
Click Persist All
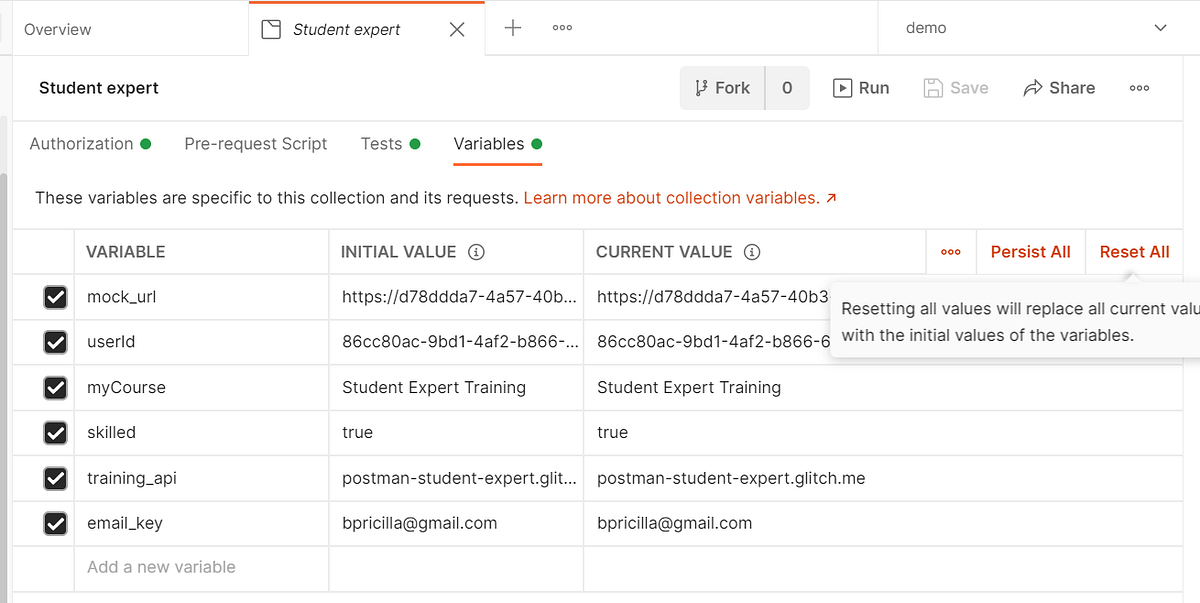pyautogui.click(x=1030, y=252)
